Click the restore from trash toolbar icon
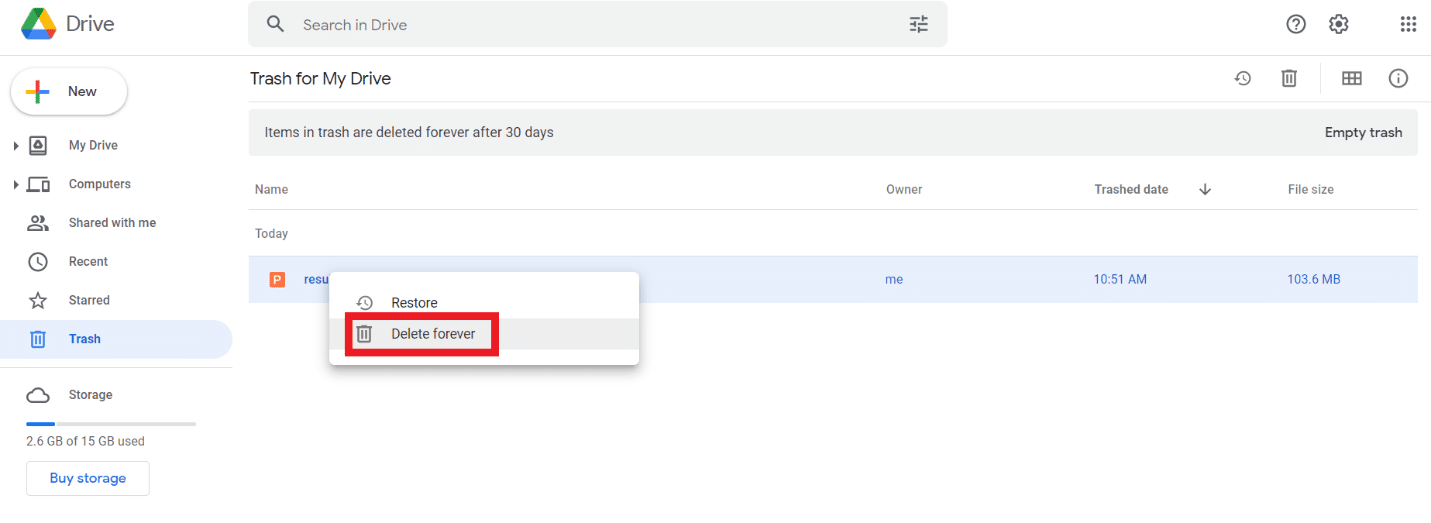 pyautogui.click(x=1243, y=78)
